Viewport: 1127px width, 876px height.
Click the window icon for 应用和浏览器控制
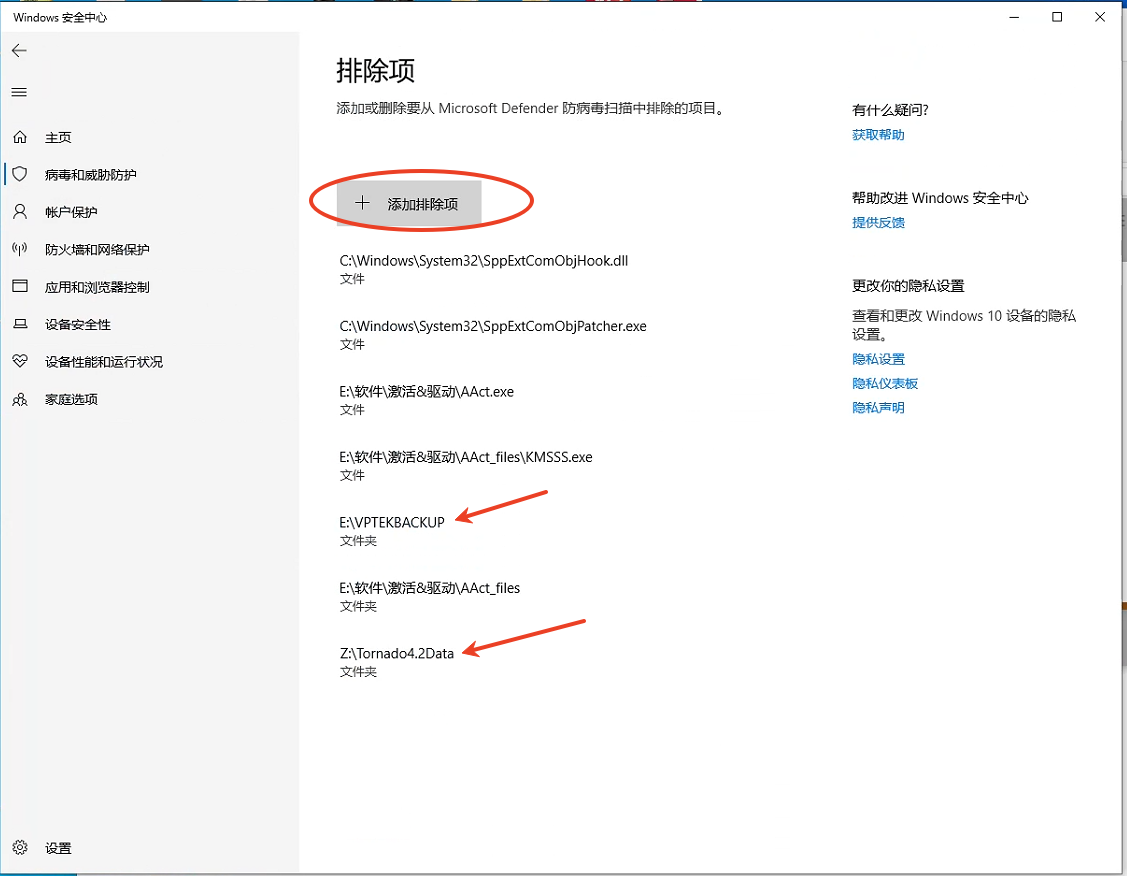point(20,286)
